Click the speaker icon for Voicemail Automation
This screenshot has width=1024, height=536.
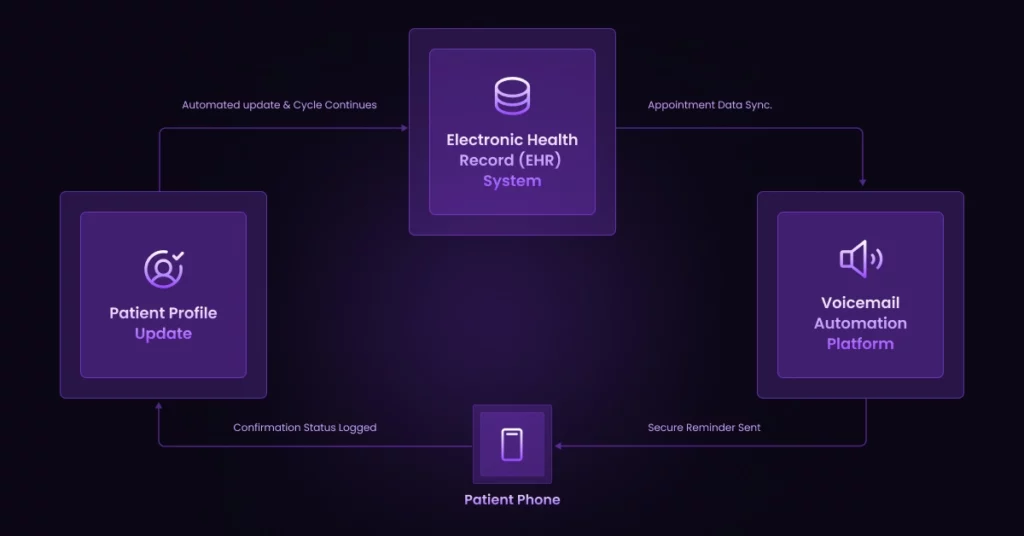tap(861, 259)
